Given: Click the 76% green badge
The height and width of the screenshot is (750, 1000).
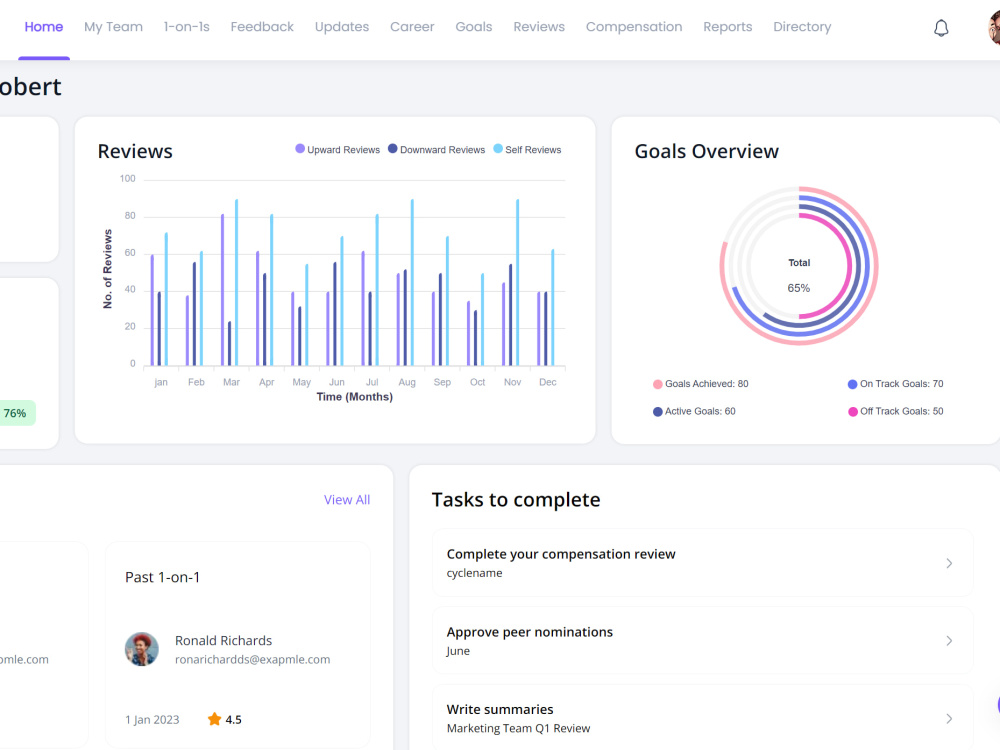Looking at the screenshot, I should click(17, 413).
